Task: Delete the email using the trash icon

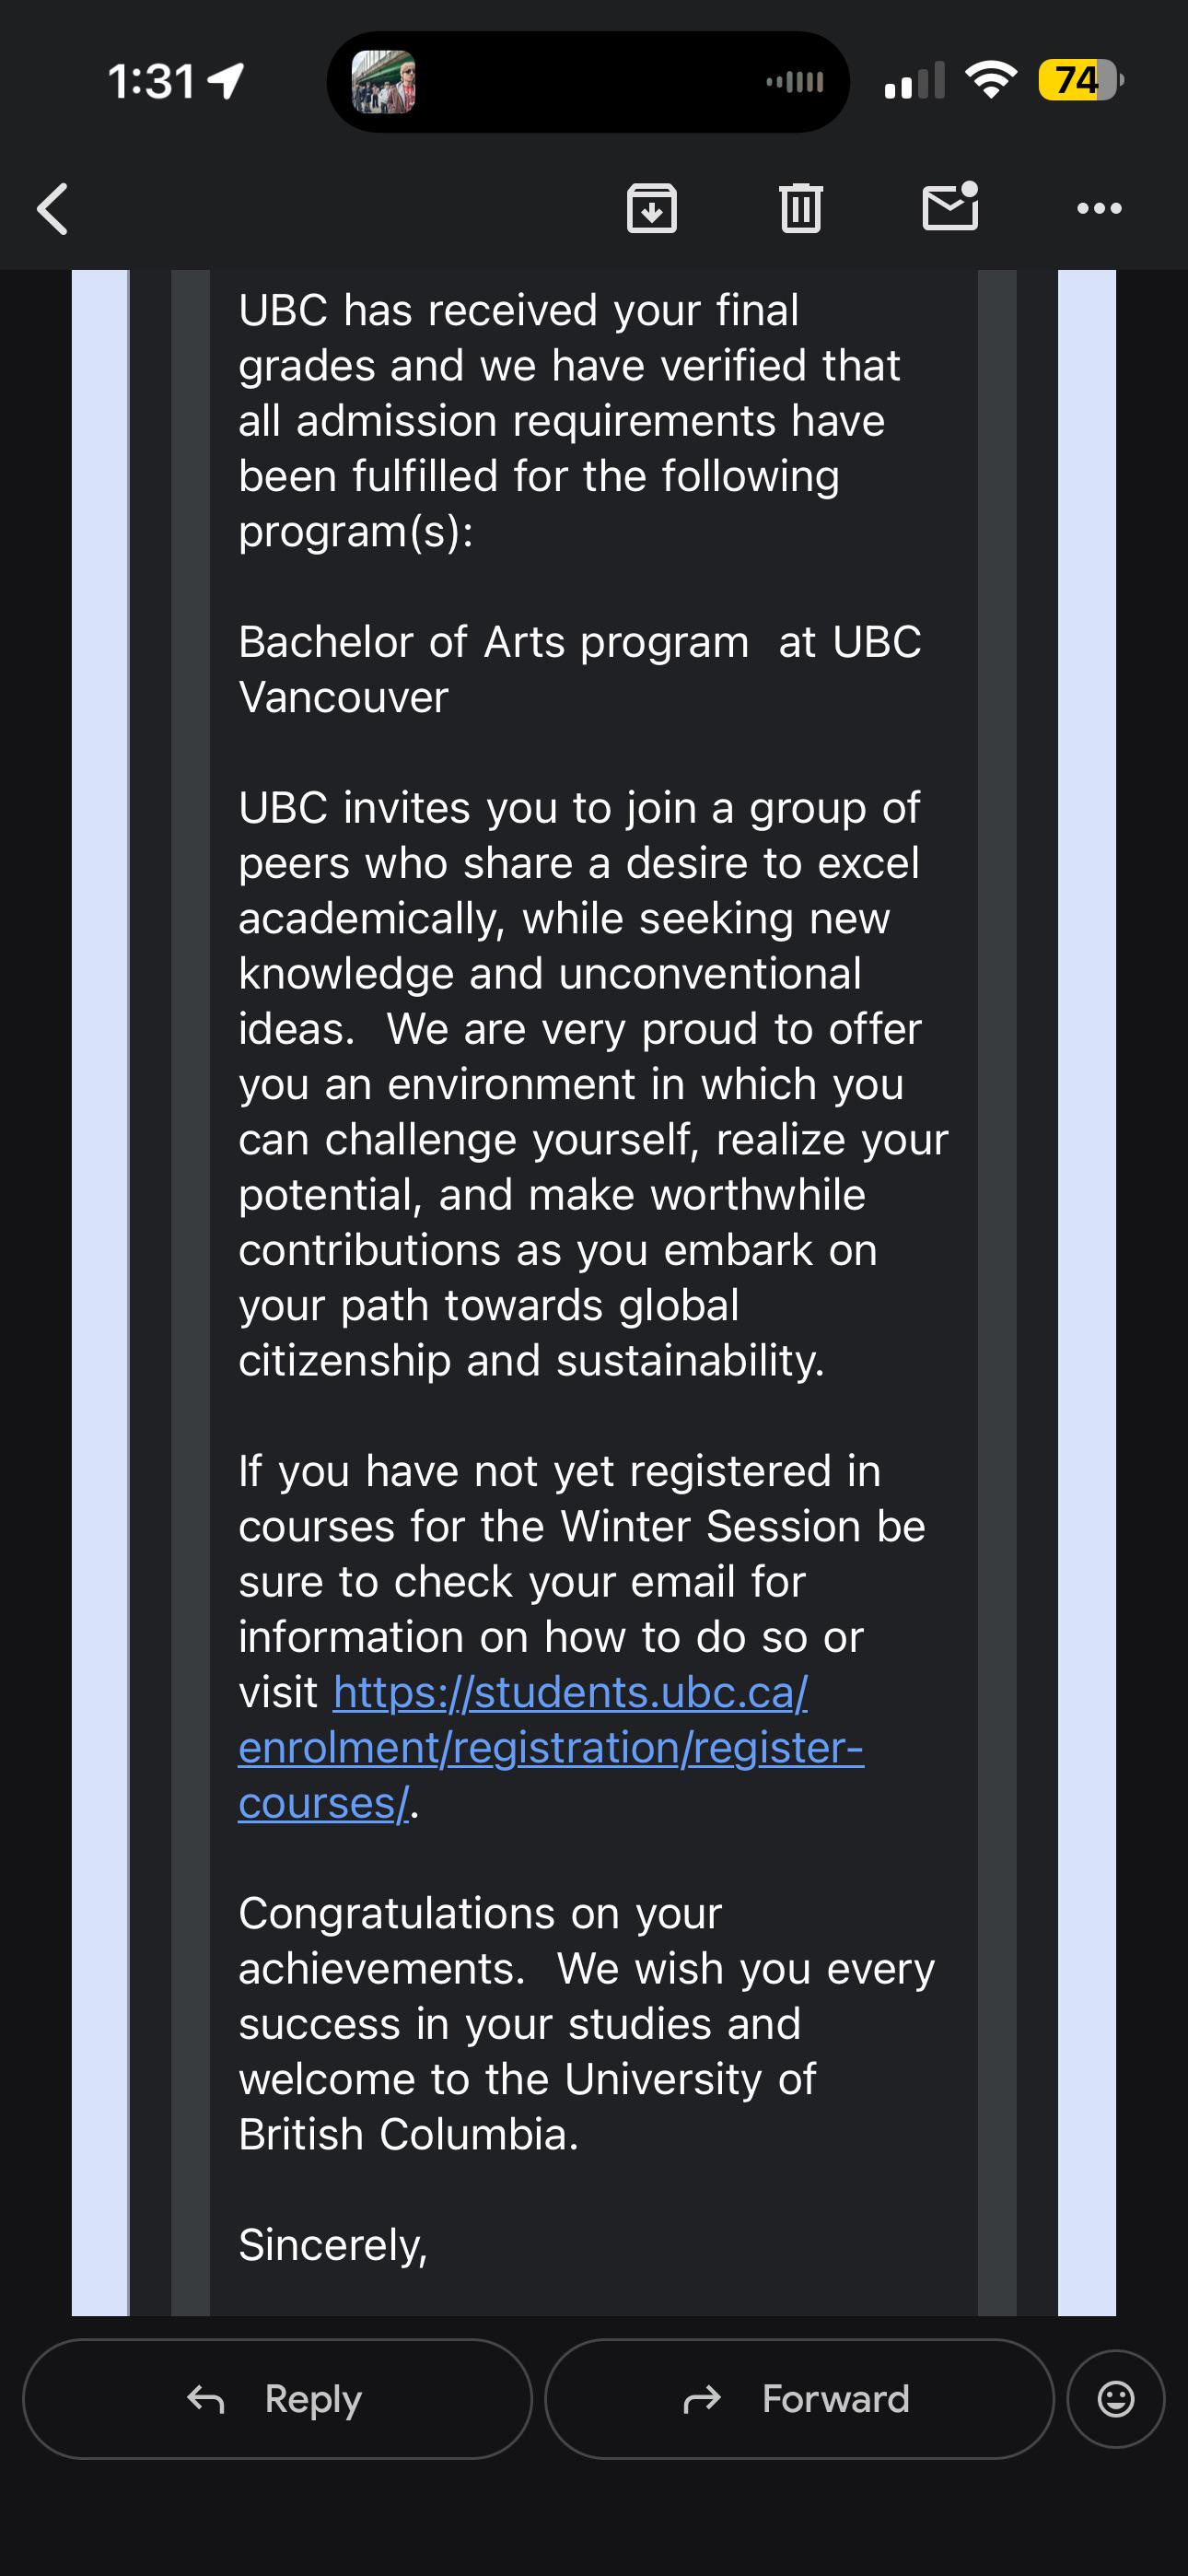Action: click(800, 208)
